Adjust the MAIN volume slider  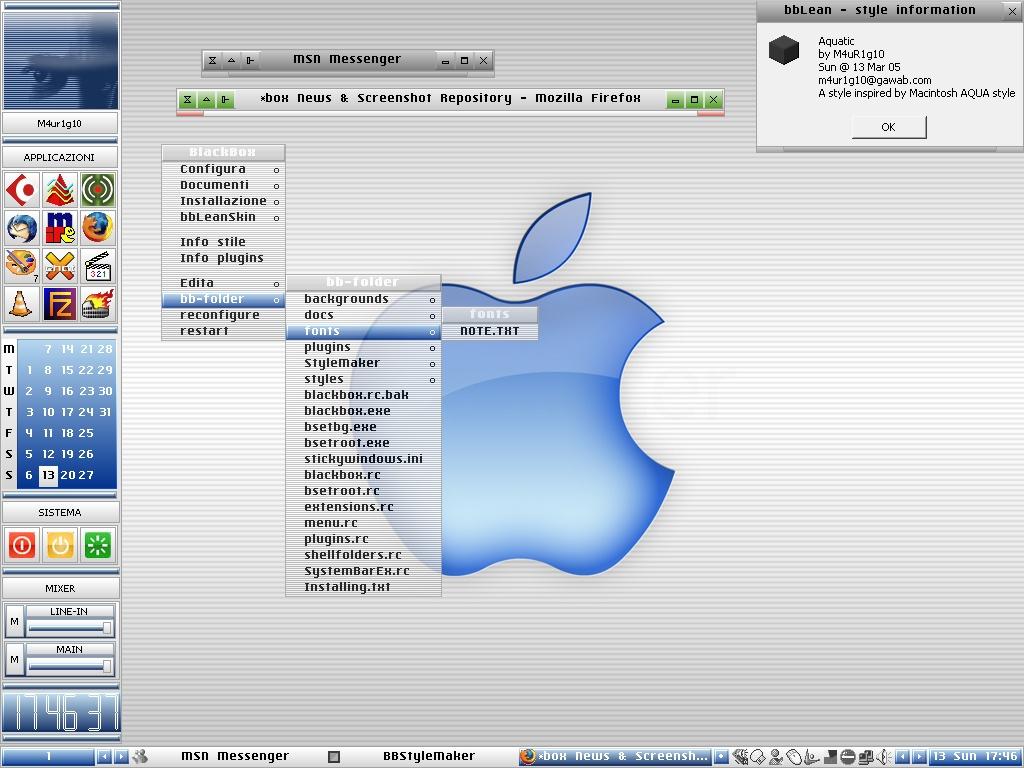tap(71, 666)
